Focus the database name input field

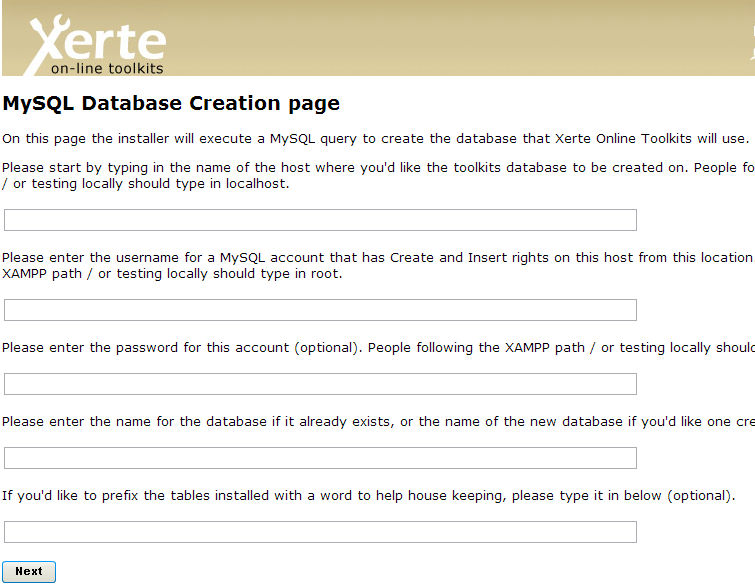pyautogui.click(x=320, y=458)
